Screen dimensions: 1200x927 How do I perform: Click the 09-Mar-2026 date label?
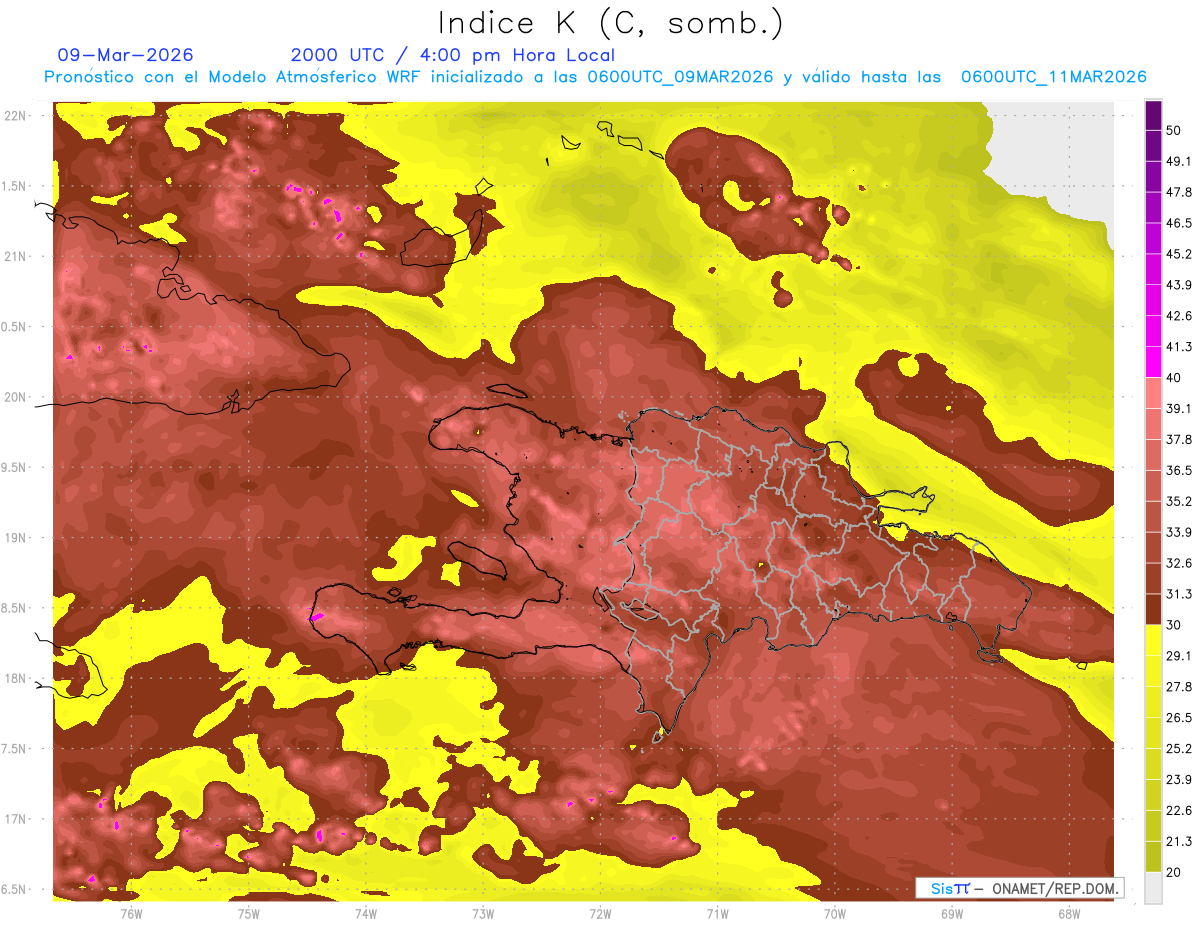pyautogui.click(x=126, y=55)
